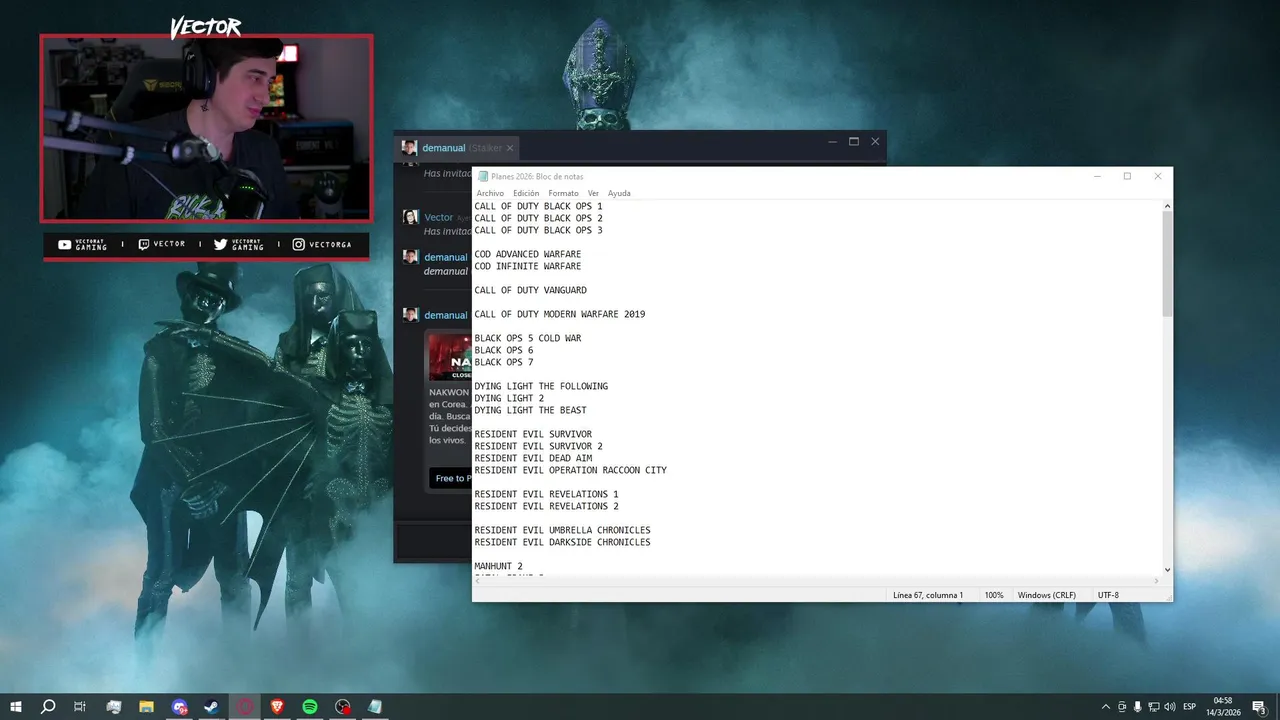Click the Notepad icon in the title bar
1280x720 pixels.
483,176
